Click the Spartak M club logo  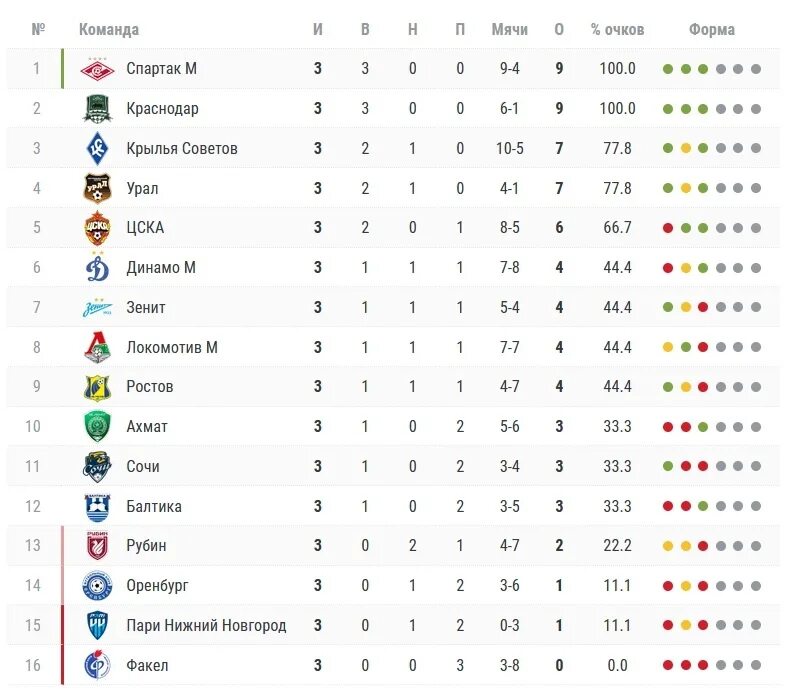click(97, 69)
